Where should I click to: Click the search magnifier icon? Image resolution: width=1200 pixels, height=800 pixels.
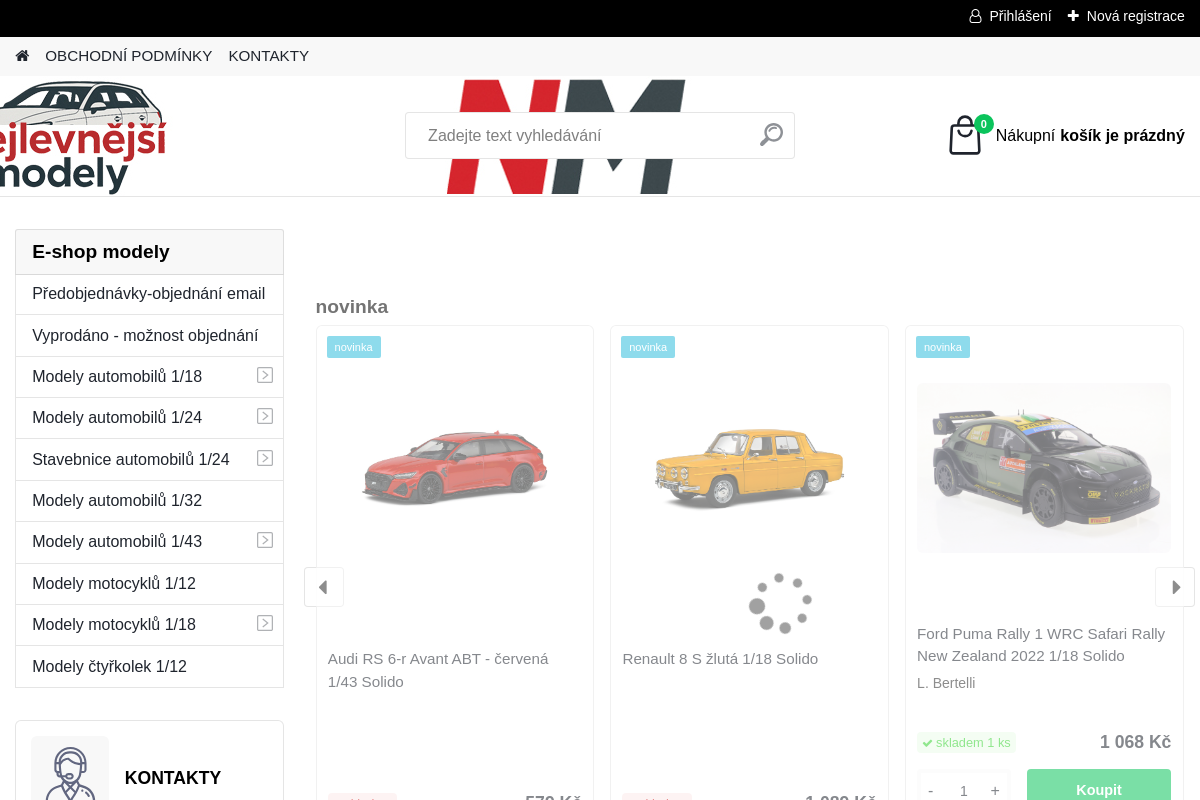tap(771, 135)
